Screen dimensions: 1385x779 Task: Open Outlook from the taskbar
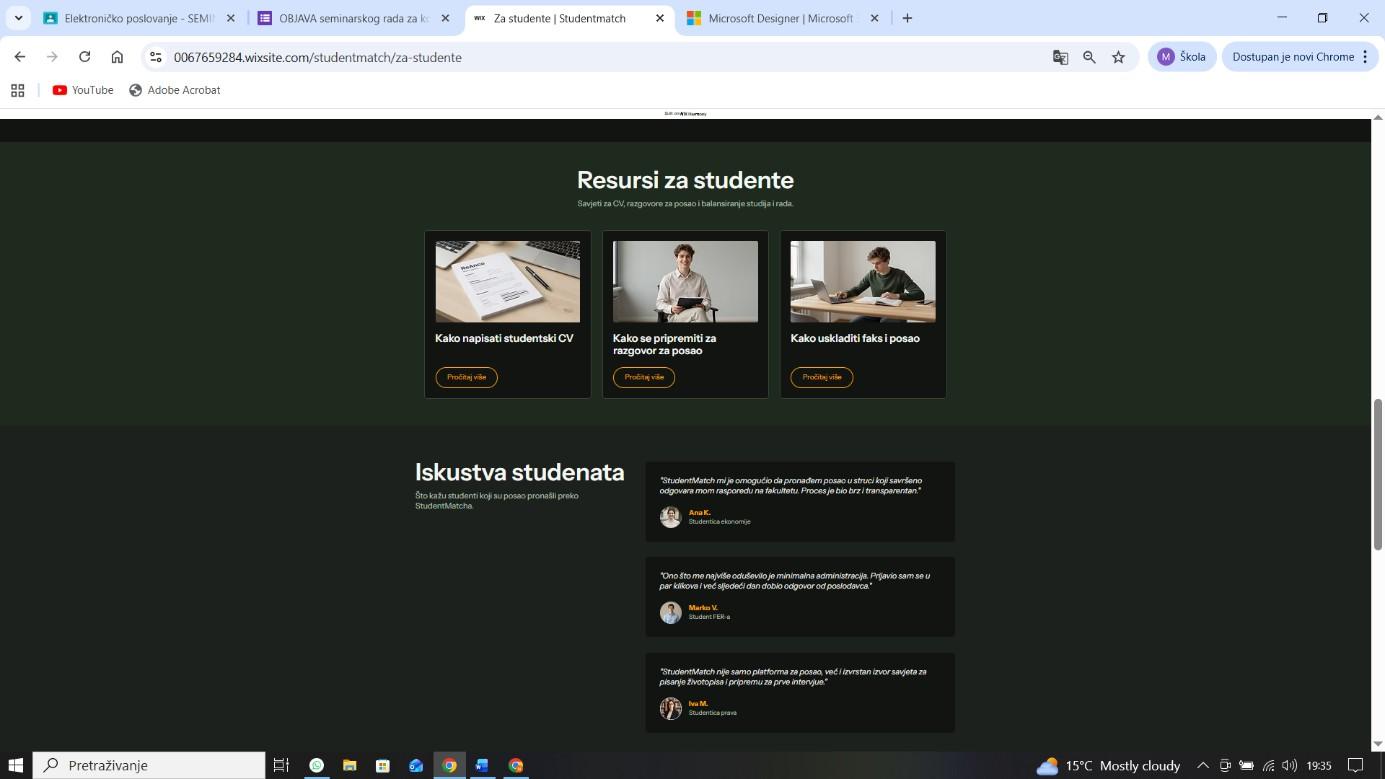coord(416,765)
